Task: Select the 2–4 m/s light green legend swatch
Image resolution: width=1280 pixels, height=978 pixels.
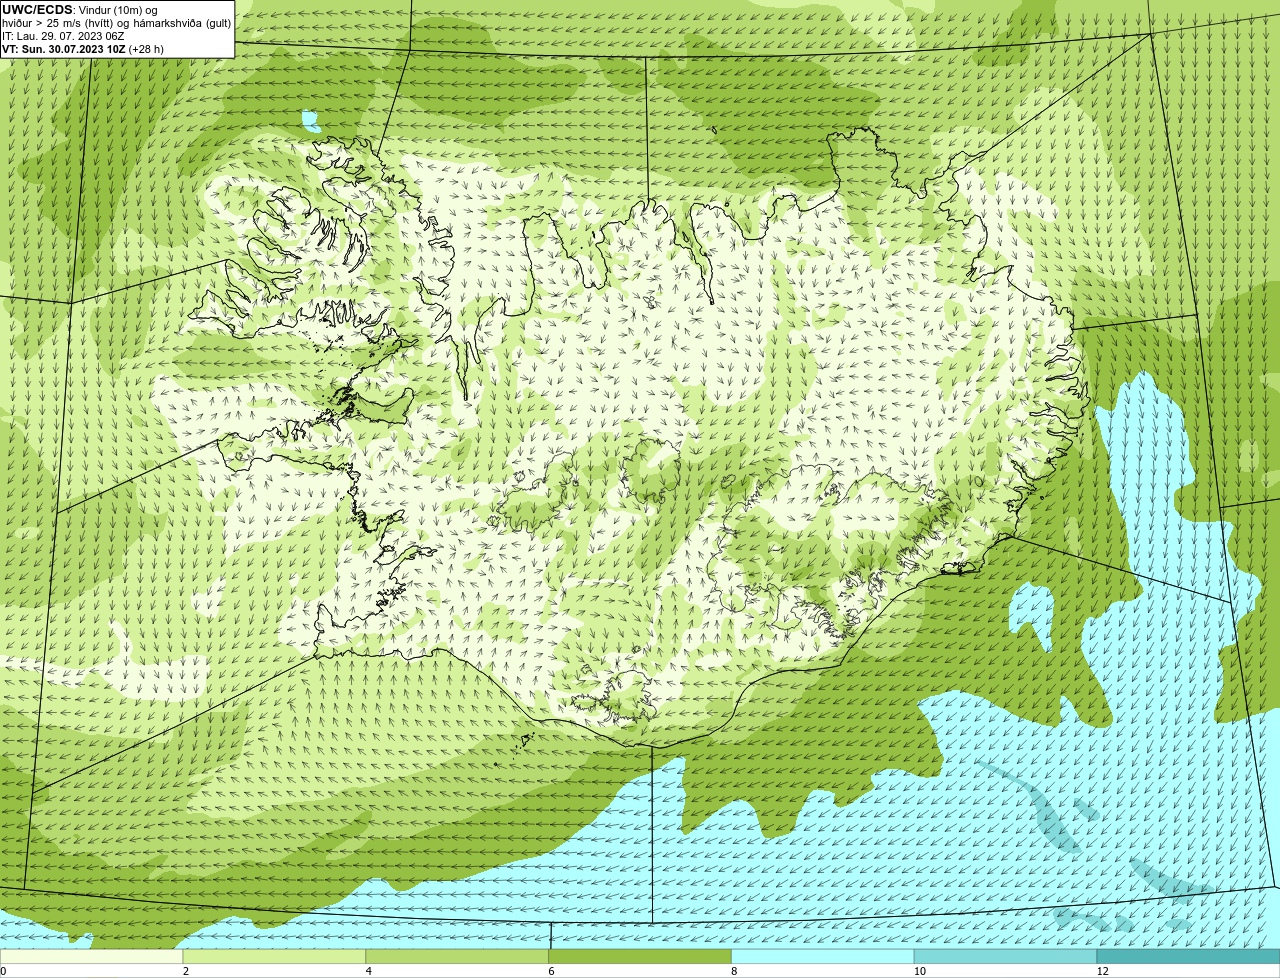Action: 274,956
